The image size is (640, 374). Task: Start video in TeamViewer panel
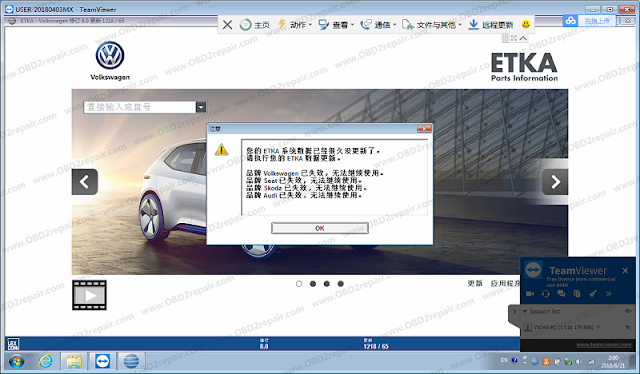[x=530, y=294]
